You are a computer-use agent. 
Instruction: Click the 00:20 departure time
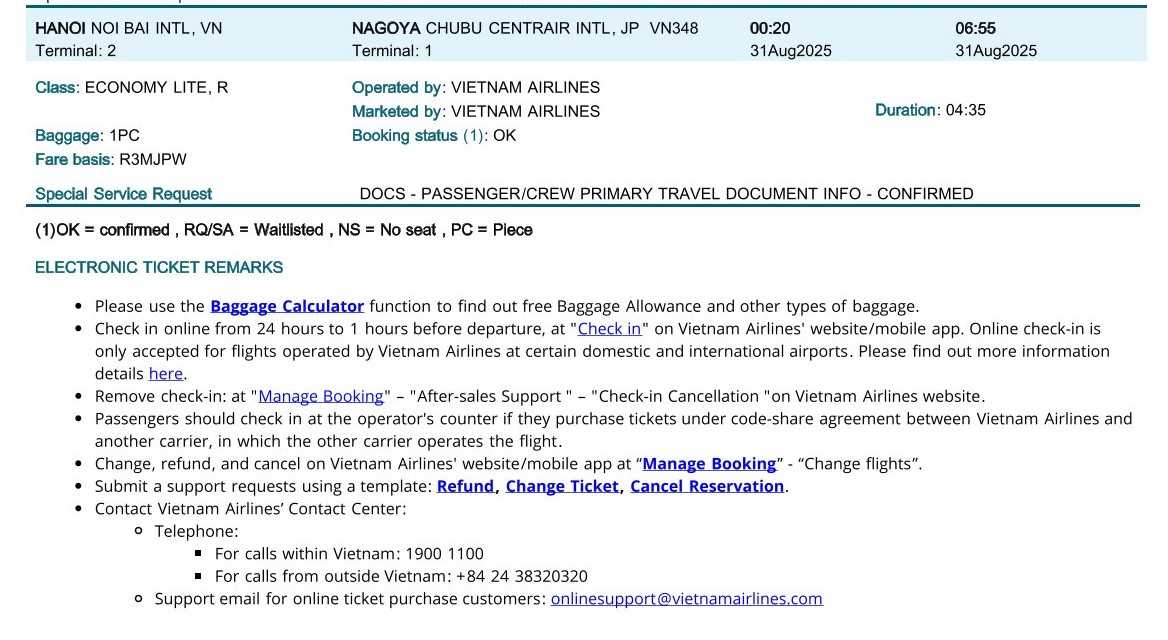[x=769, y=28]
